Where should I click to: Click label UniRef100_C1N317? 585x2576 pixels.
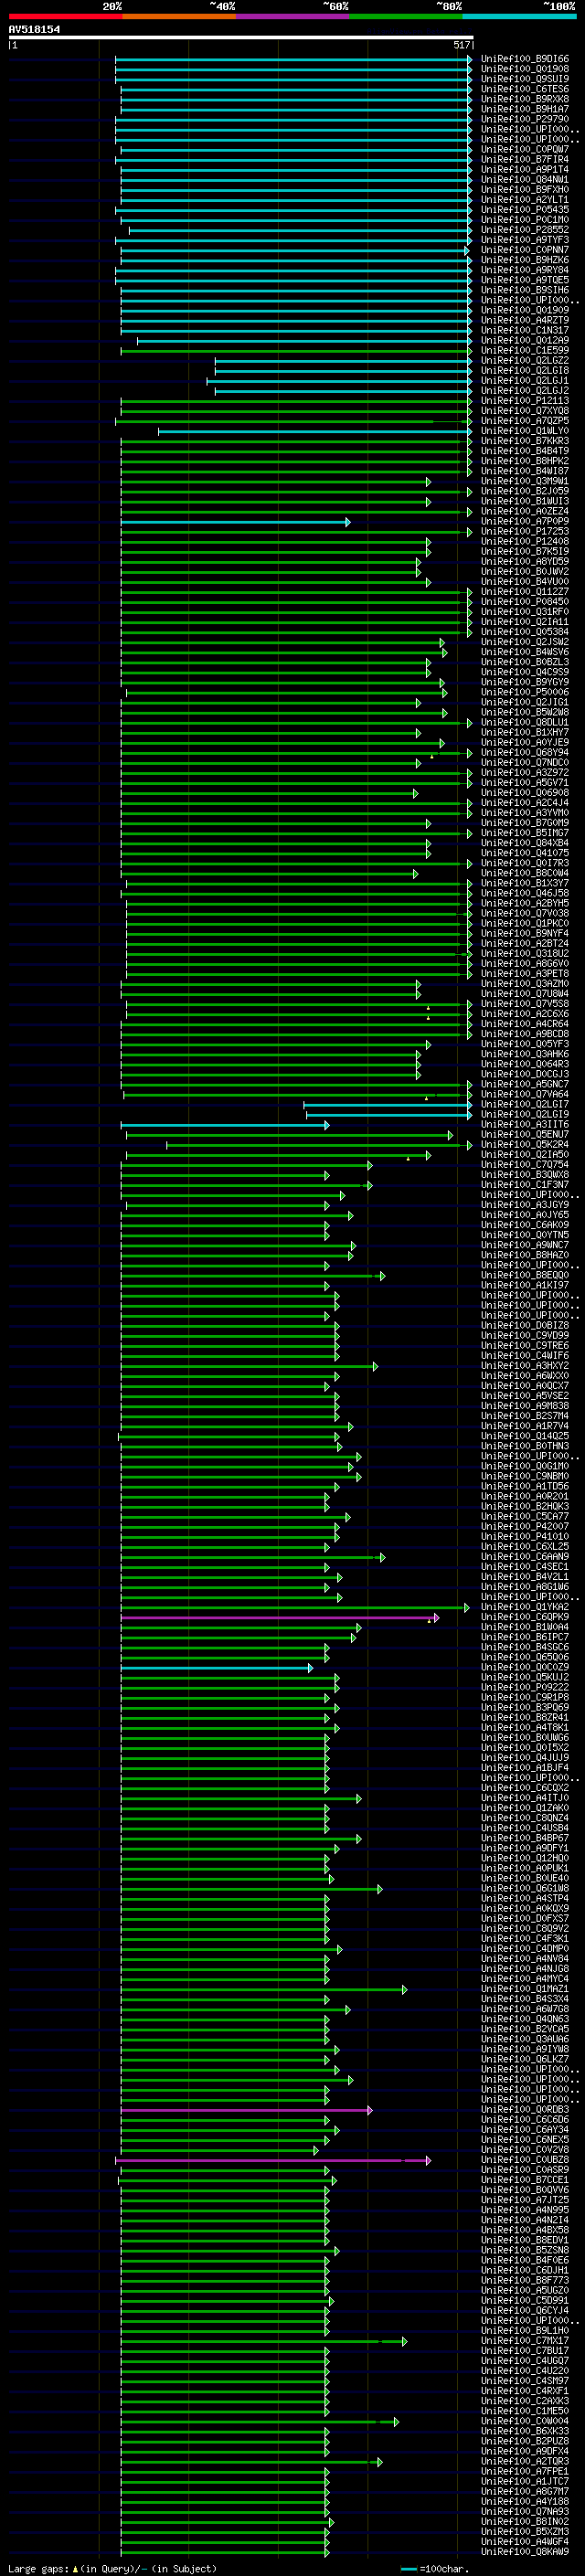point(525,331)
